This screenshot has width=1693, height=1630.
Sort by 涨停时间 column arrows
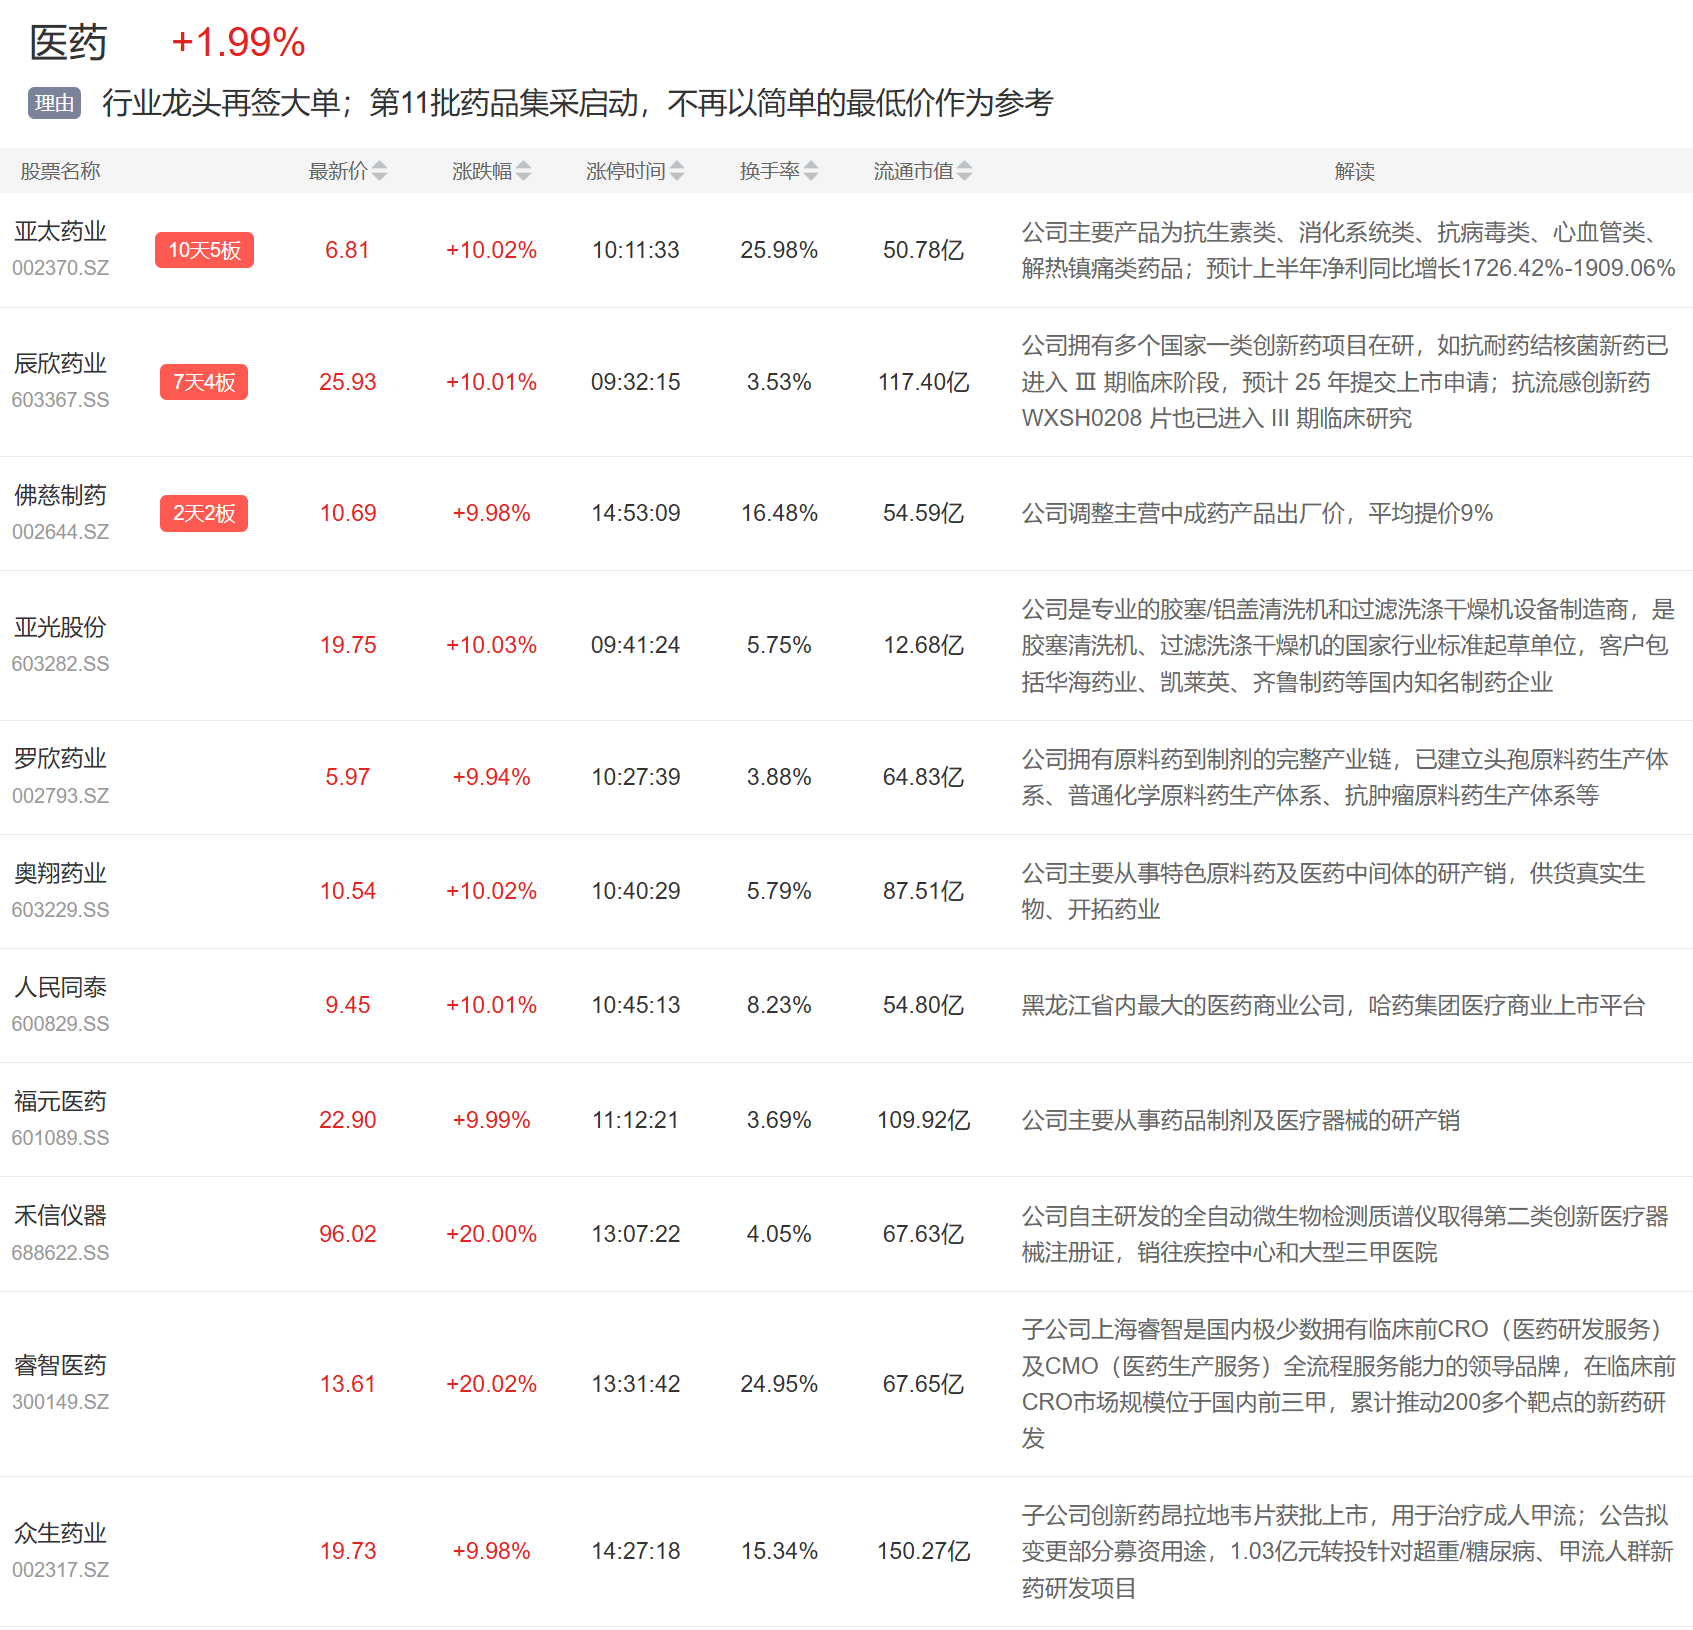[x=677, y=171]
